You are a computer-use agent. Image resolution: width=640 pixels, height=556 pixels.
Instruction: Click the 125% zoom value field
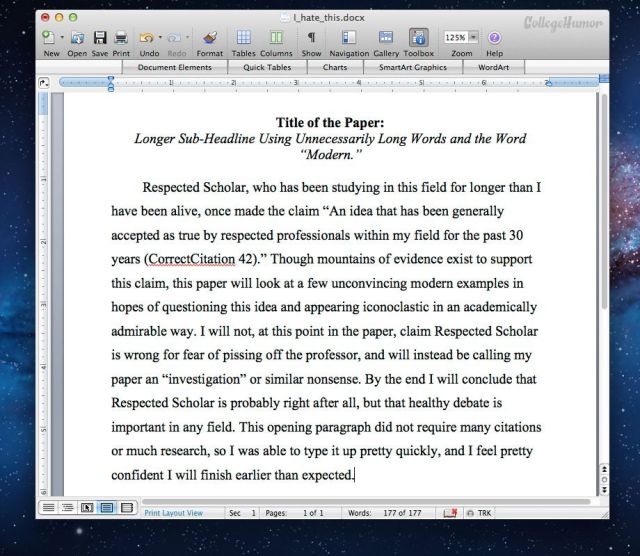[455, 38]
